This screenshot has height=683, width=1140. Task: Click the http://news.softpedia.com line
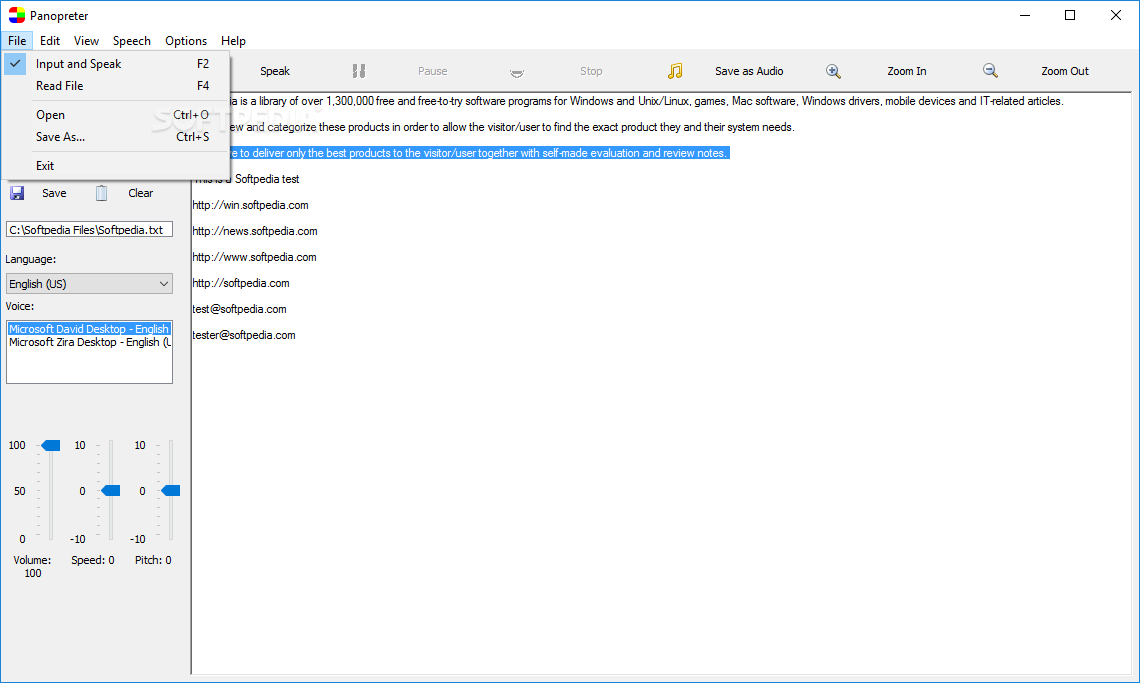254,231
